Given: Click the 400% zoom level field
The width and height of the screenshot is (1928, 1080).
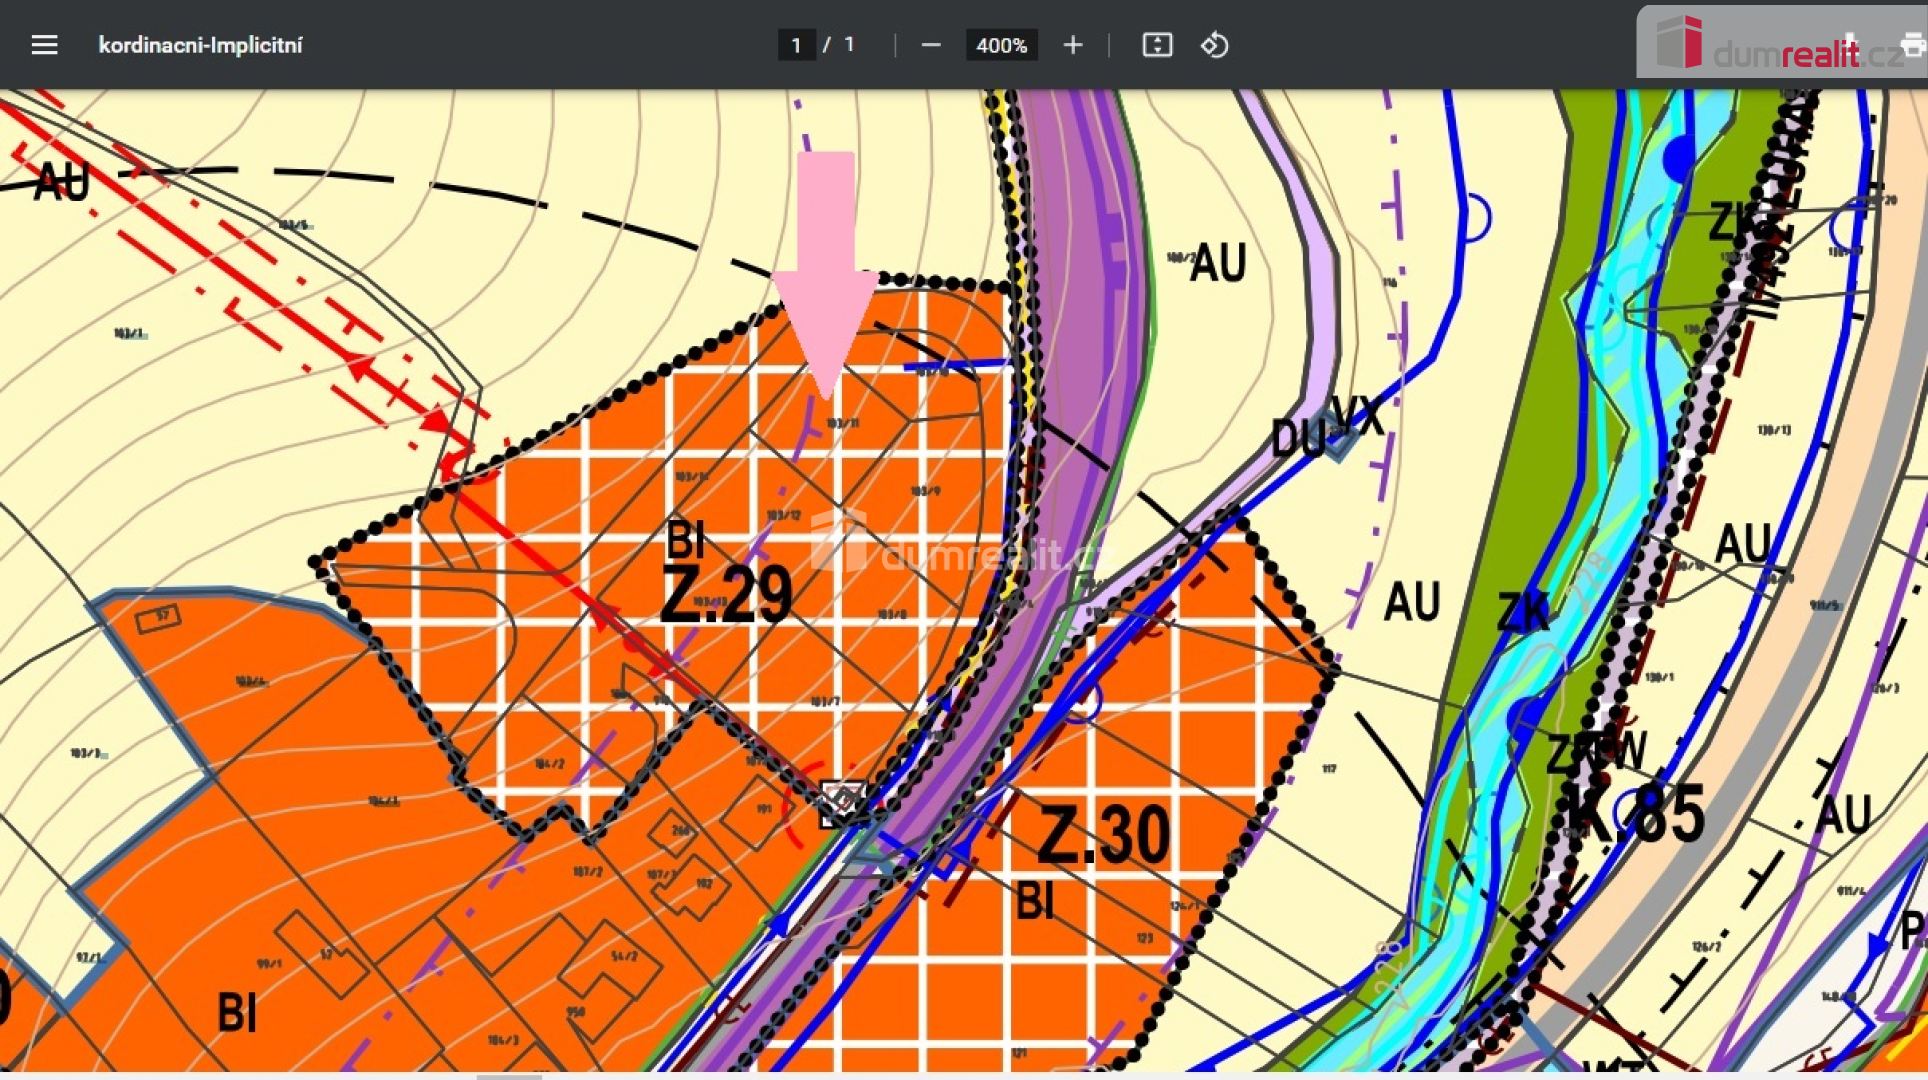Looking at the screenshot, I should [x=1001, y=45].
